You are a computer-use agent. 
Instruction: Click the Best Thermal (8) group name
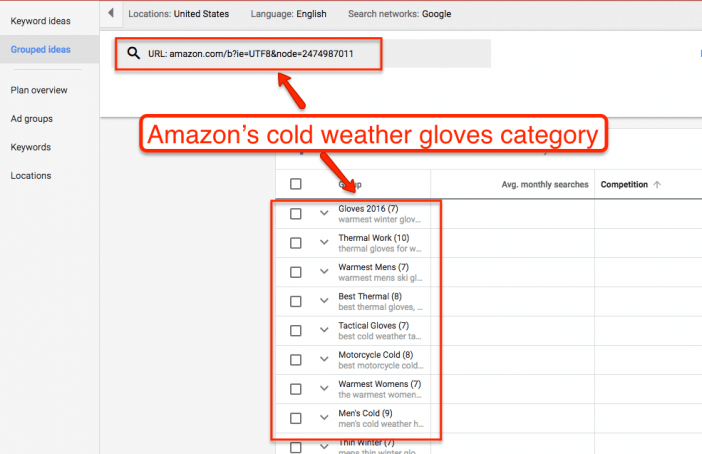tap(370, 296)
